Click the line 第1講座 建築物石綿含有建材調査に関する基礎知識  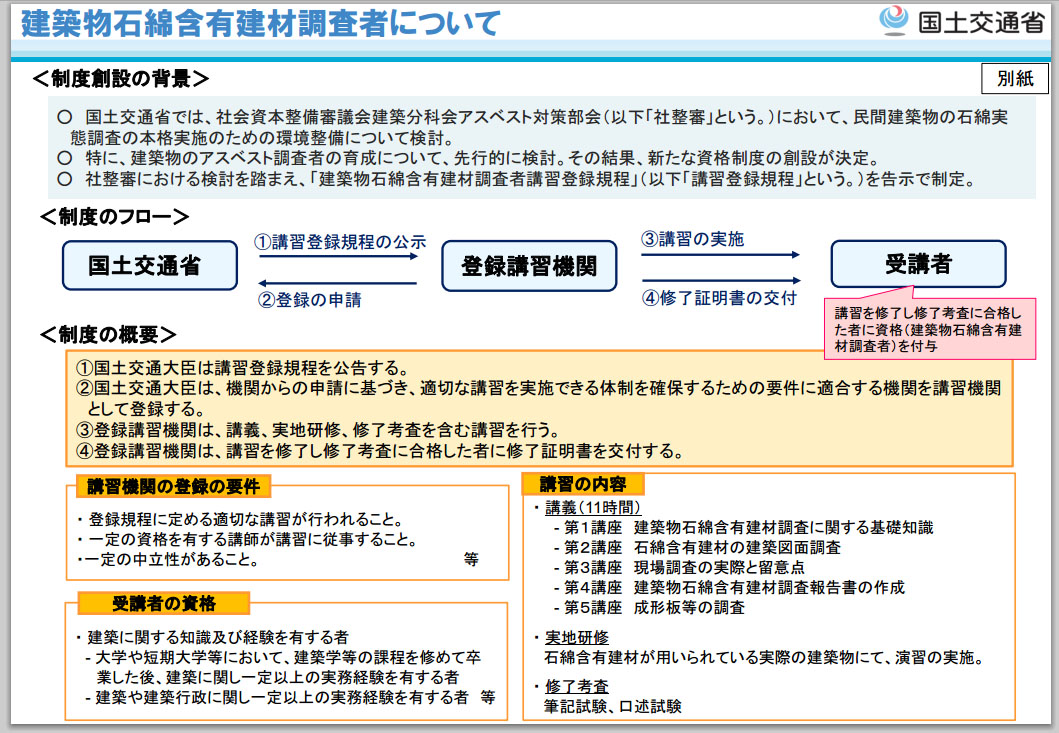click(x=744, y=527)
